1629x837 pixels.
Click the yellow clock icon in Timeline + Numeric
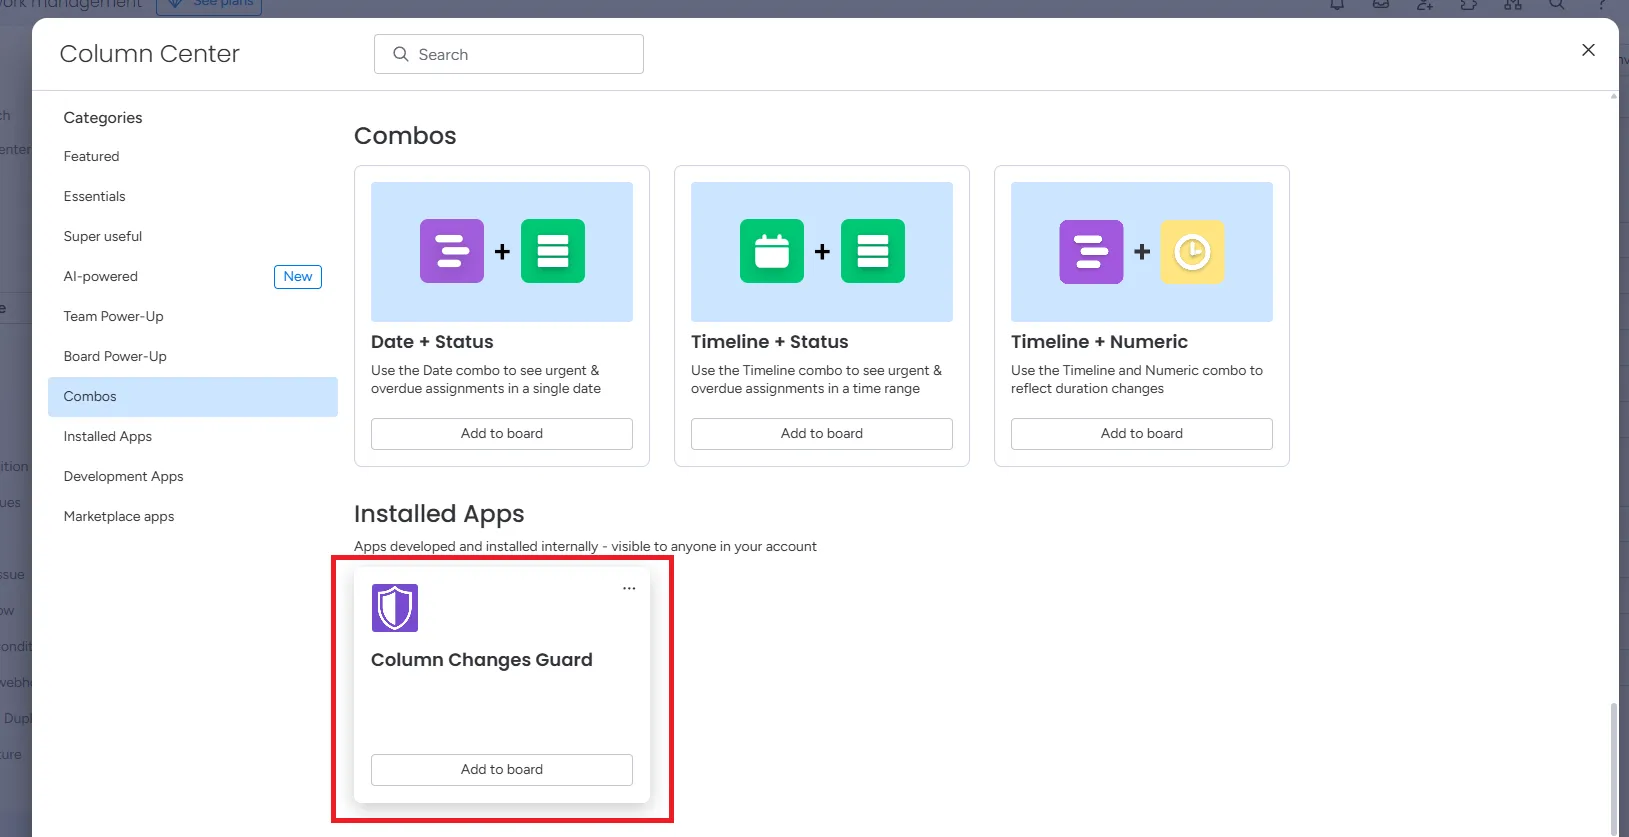(1192, 252)
